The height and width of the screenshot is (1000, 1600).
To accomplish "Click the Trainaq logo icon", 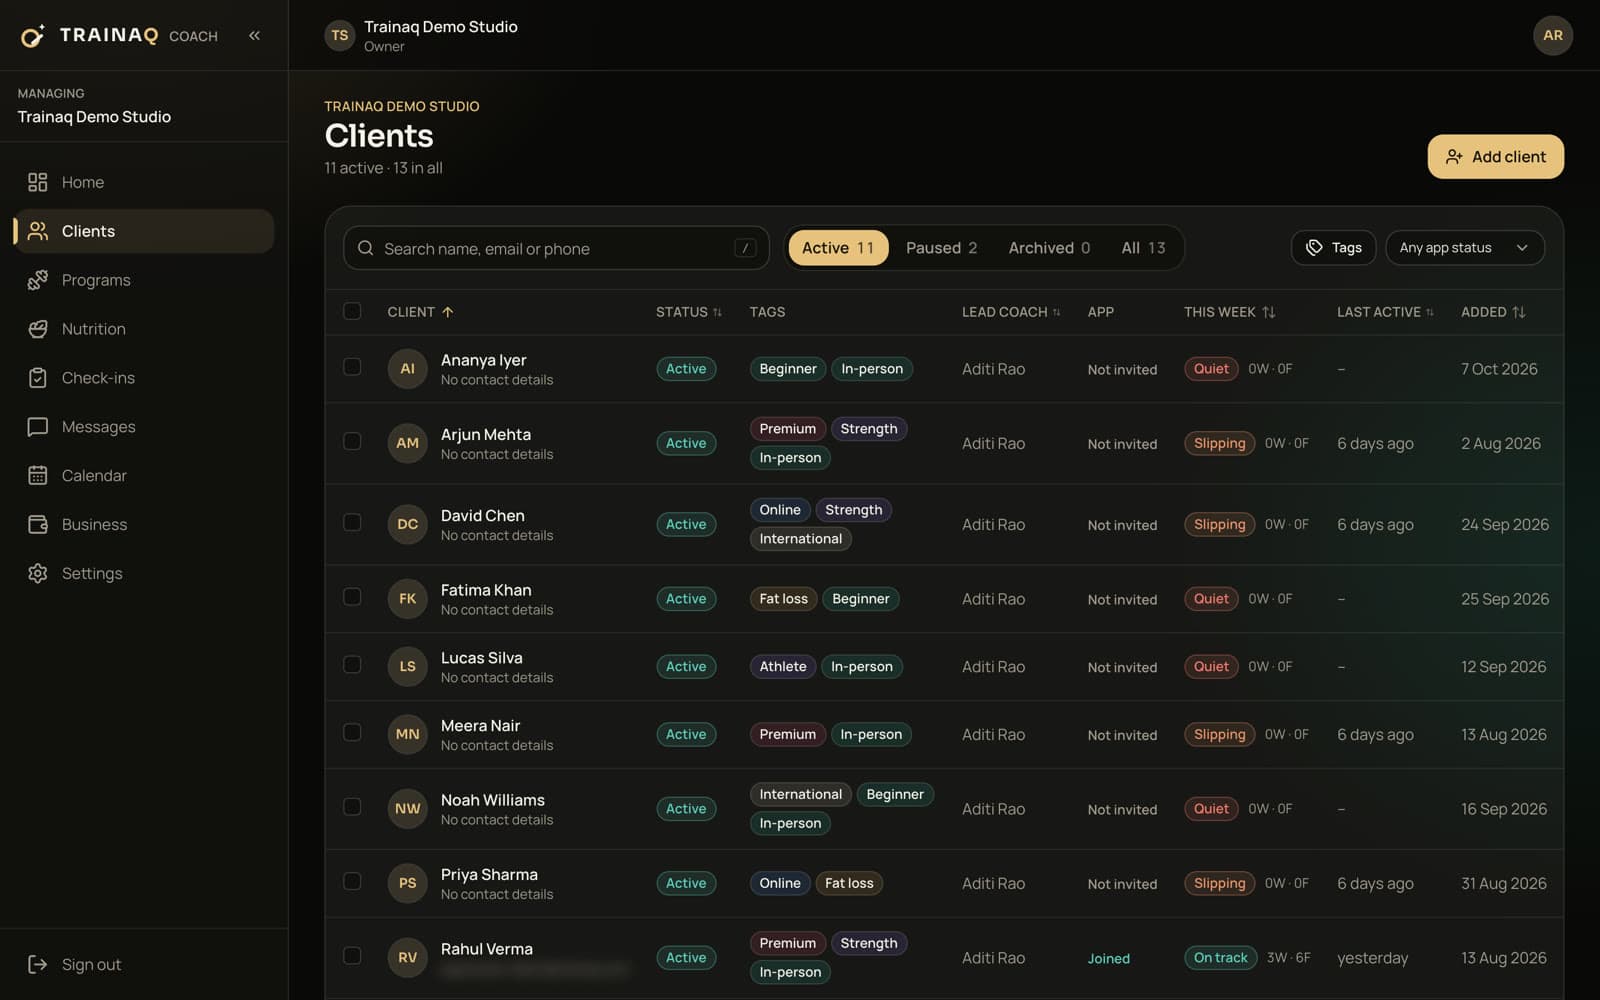I will coord(33,36).
